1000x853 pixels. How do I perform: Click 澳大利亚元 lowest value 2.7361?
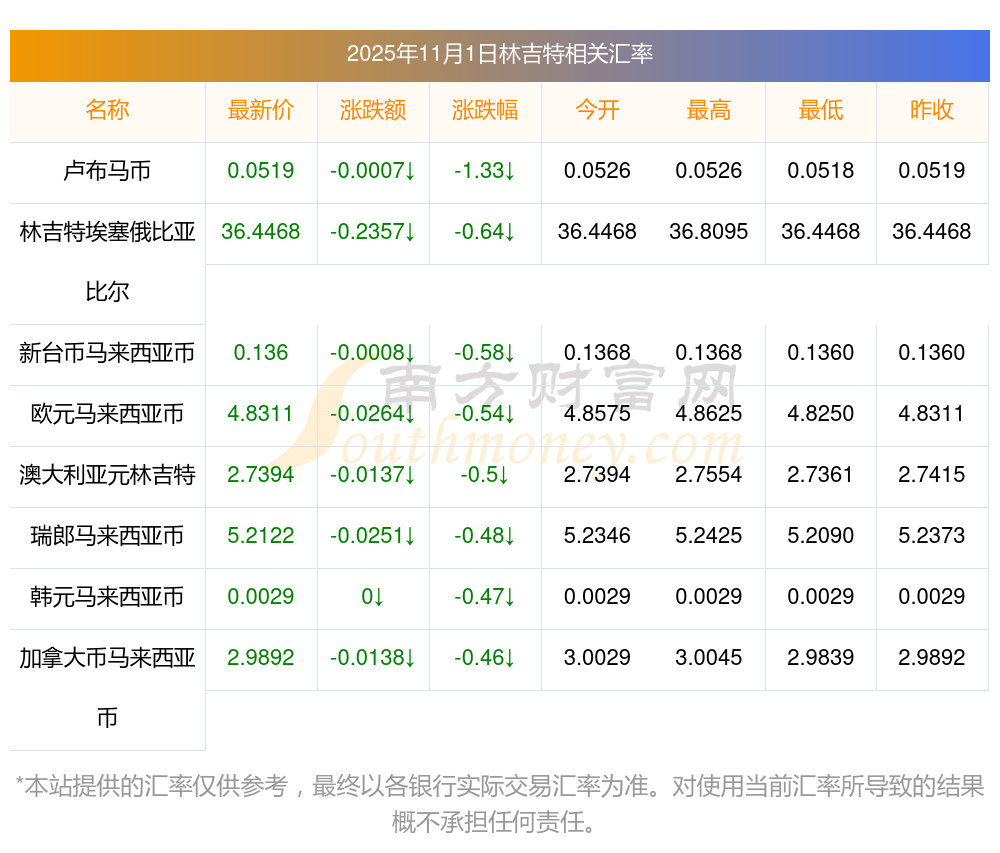click(x=821, y=475)
